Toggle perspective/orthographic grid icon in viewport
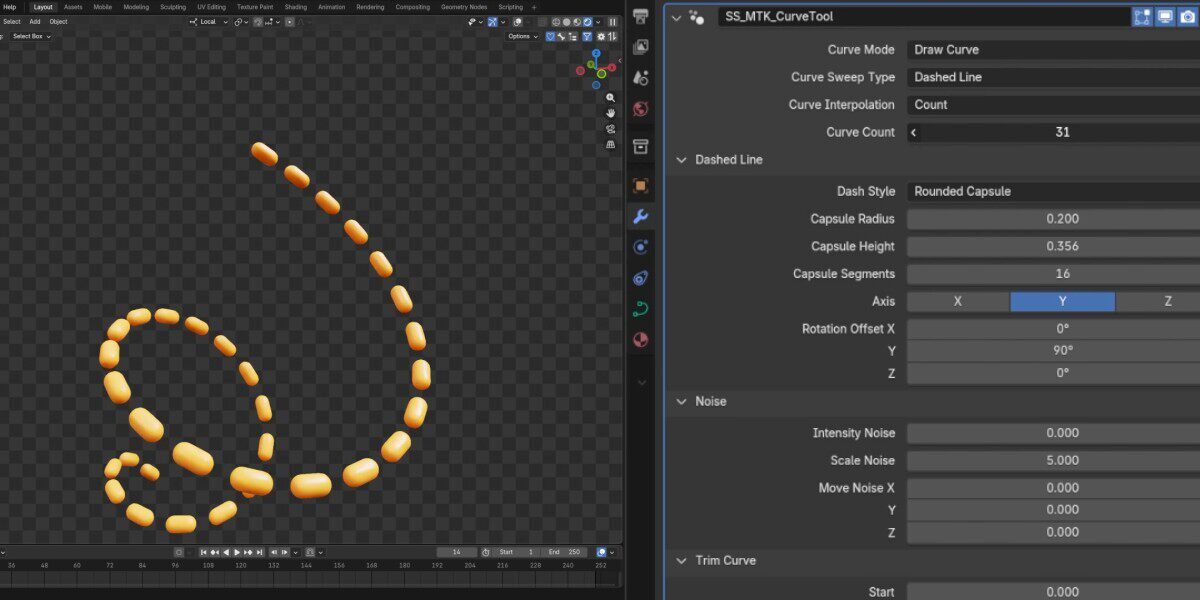This screenshot has width=1200, height=600. 610,144
